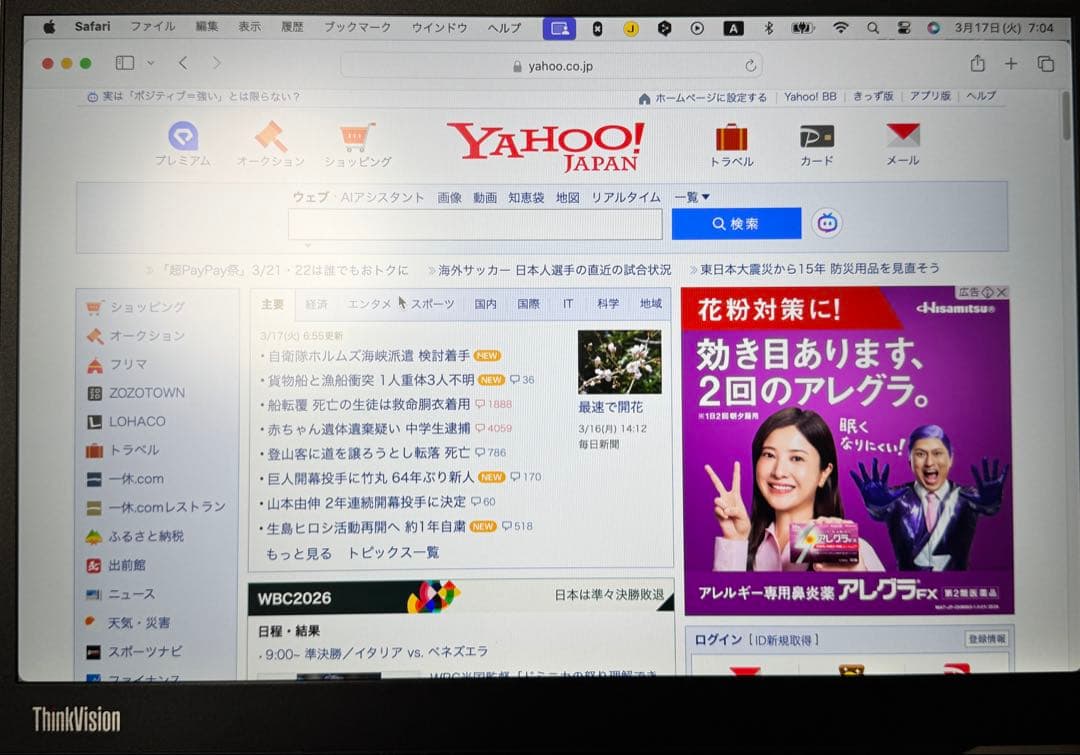Switch search to リアルタイム
The height and width of the screenshot is (755, 1080).
pos(625,198)
